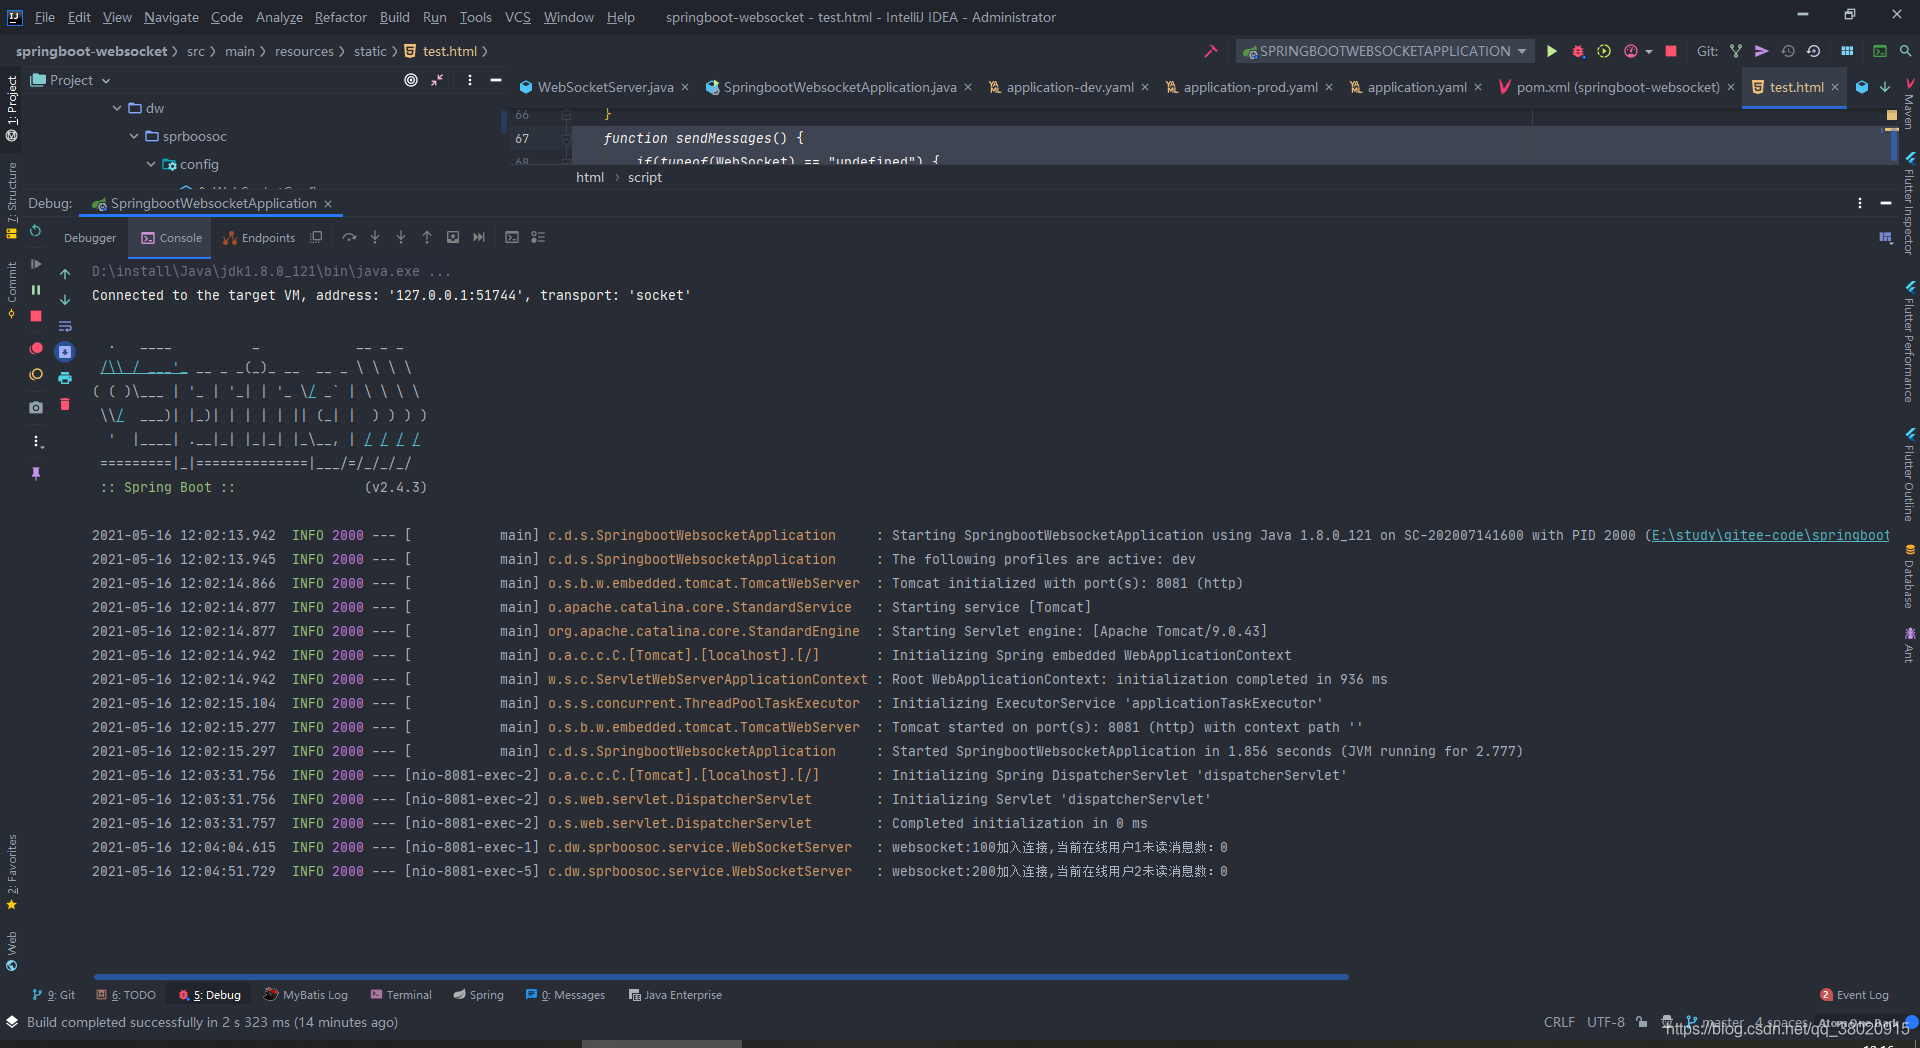Image resolution: width=1920 pixels, height=1048 pixels.
Task: Hide the Debug tool window with minimize dash
Action: [x=1886, y=203]
